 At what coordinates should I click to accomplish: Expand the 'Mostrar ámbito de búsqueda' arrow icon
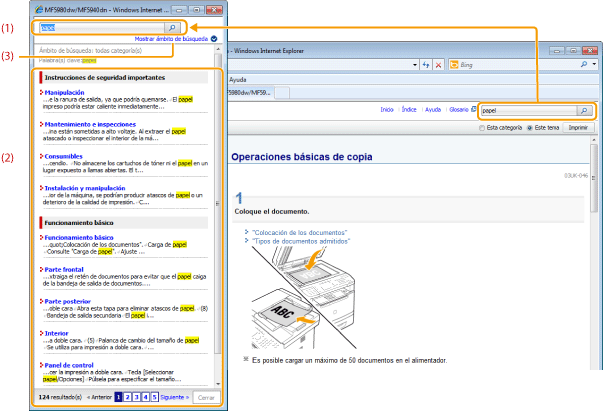click(x=215, y=38)
